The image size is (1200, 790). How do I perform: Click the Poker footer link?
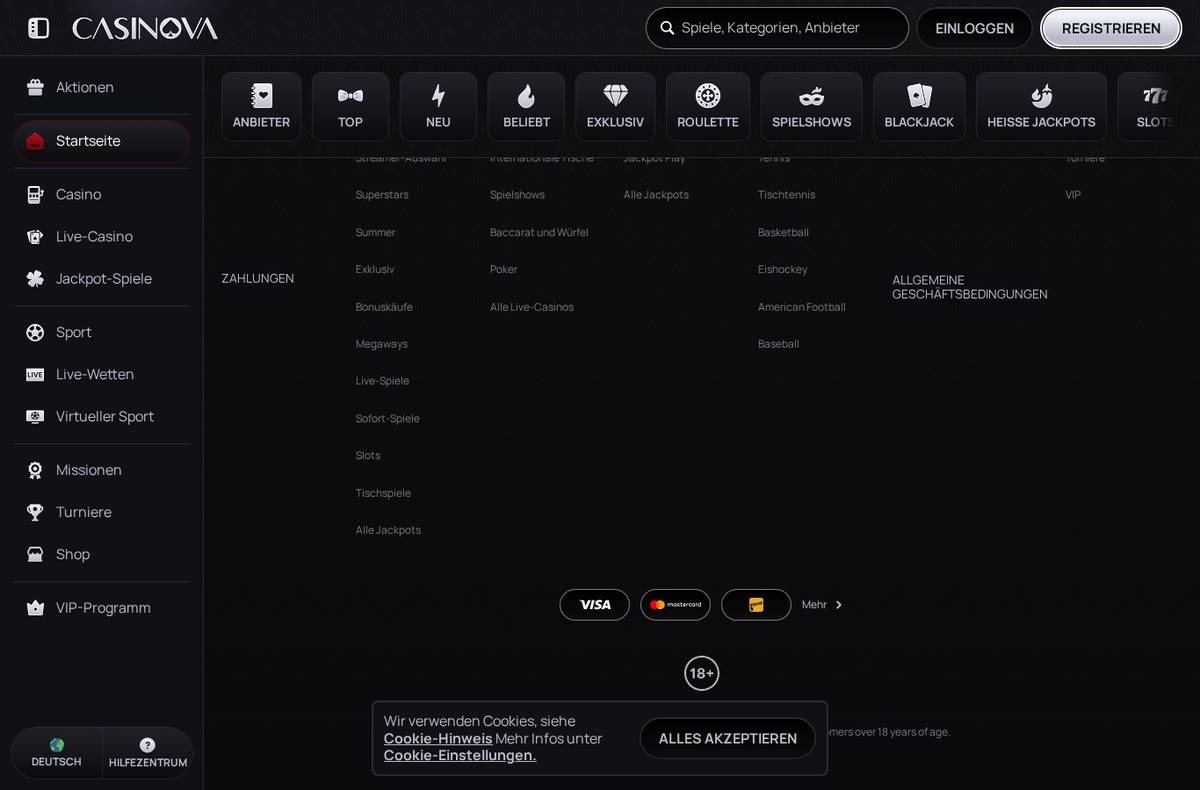[x=504, y=269]
